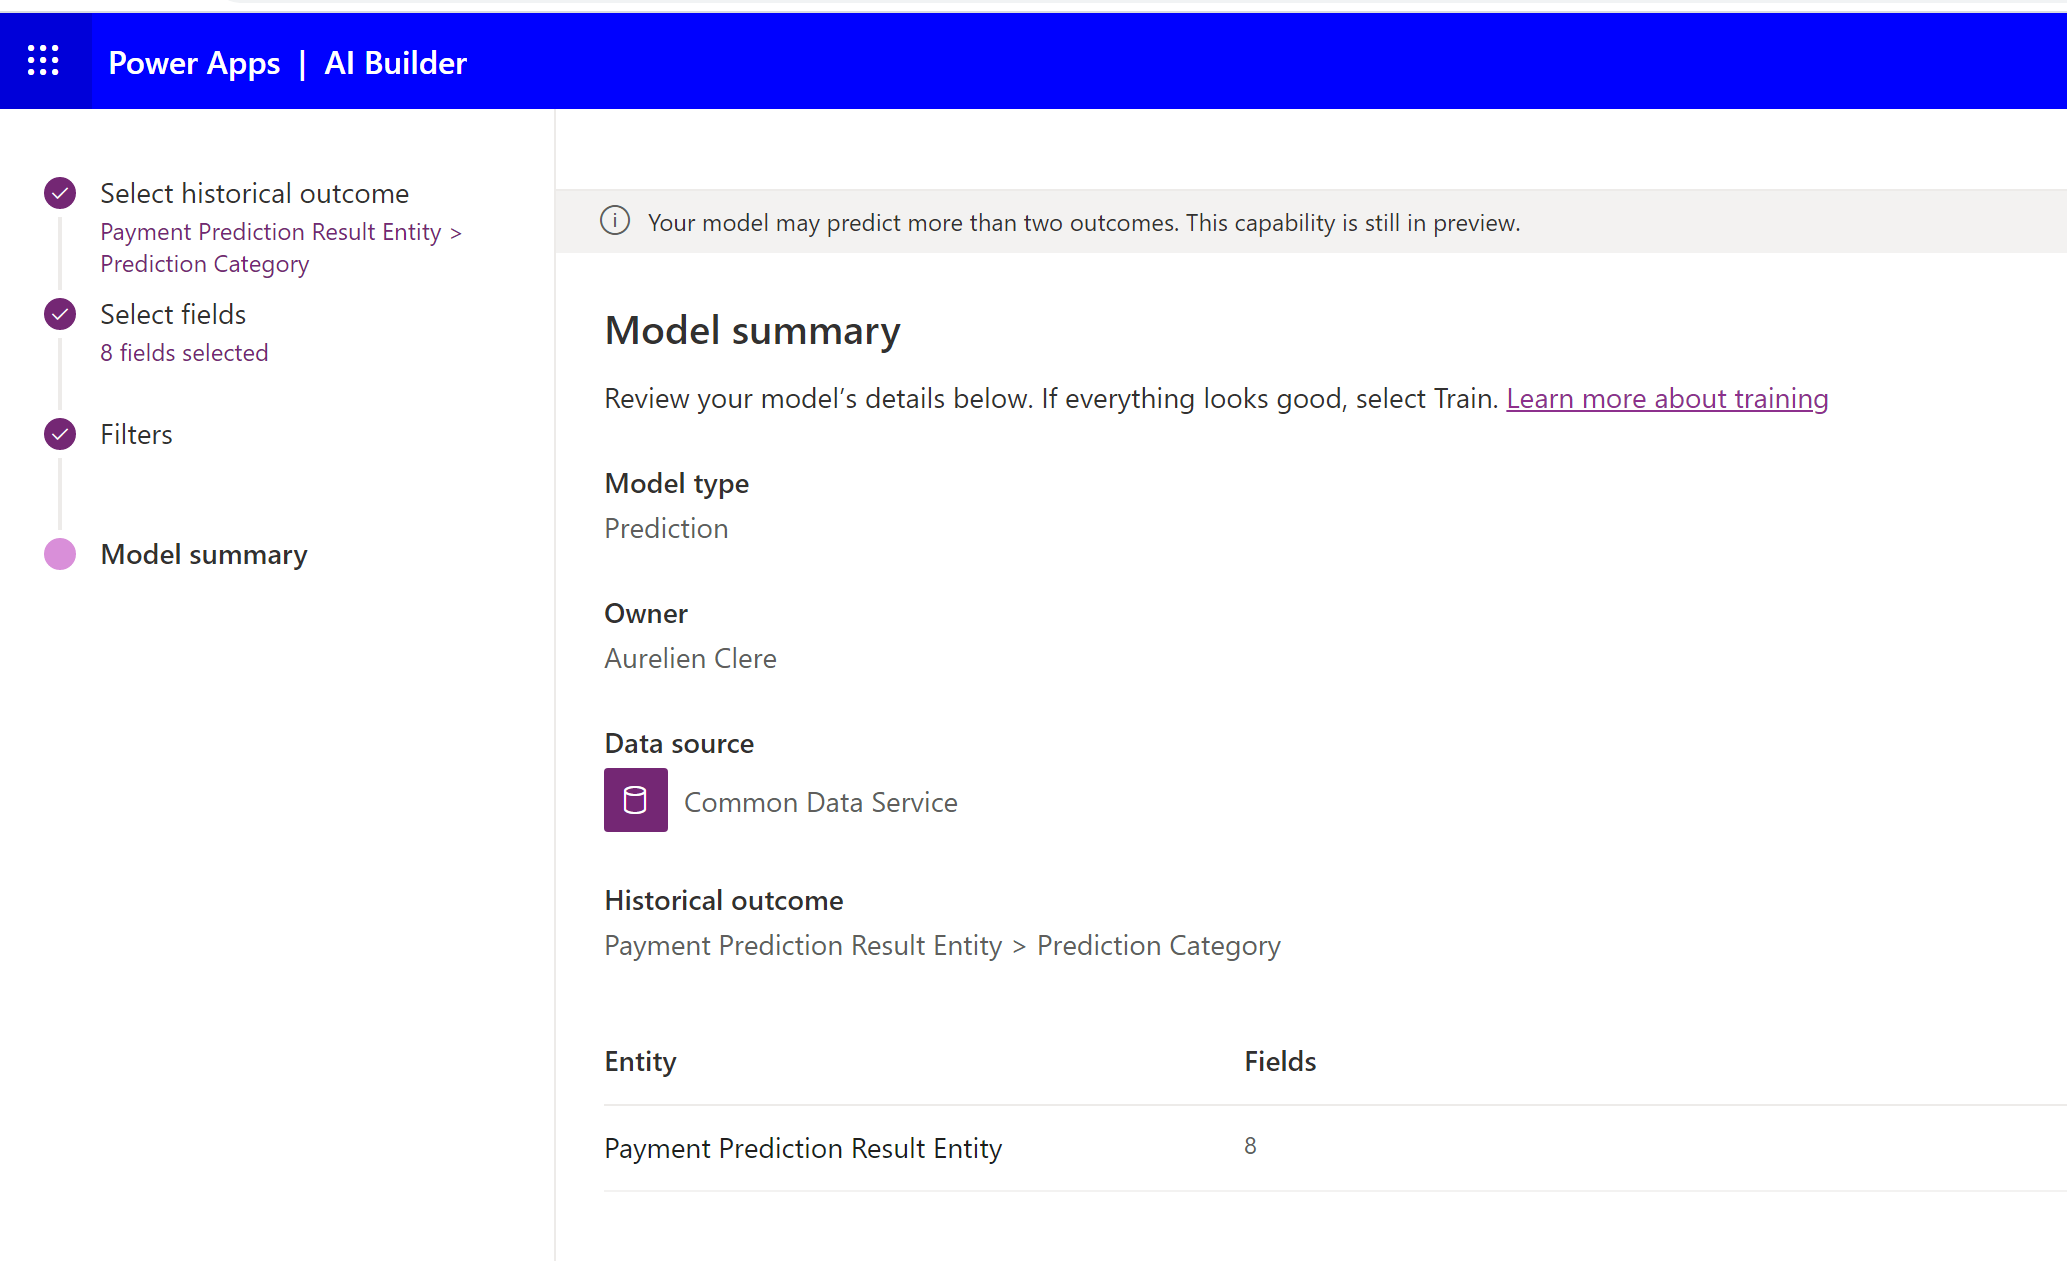Screen dimensions: 2067x1261
Task: Click the Common Data Service text
Action: point(821,802)
